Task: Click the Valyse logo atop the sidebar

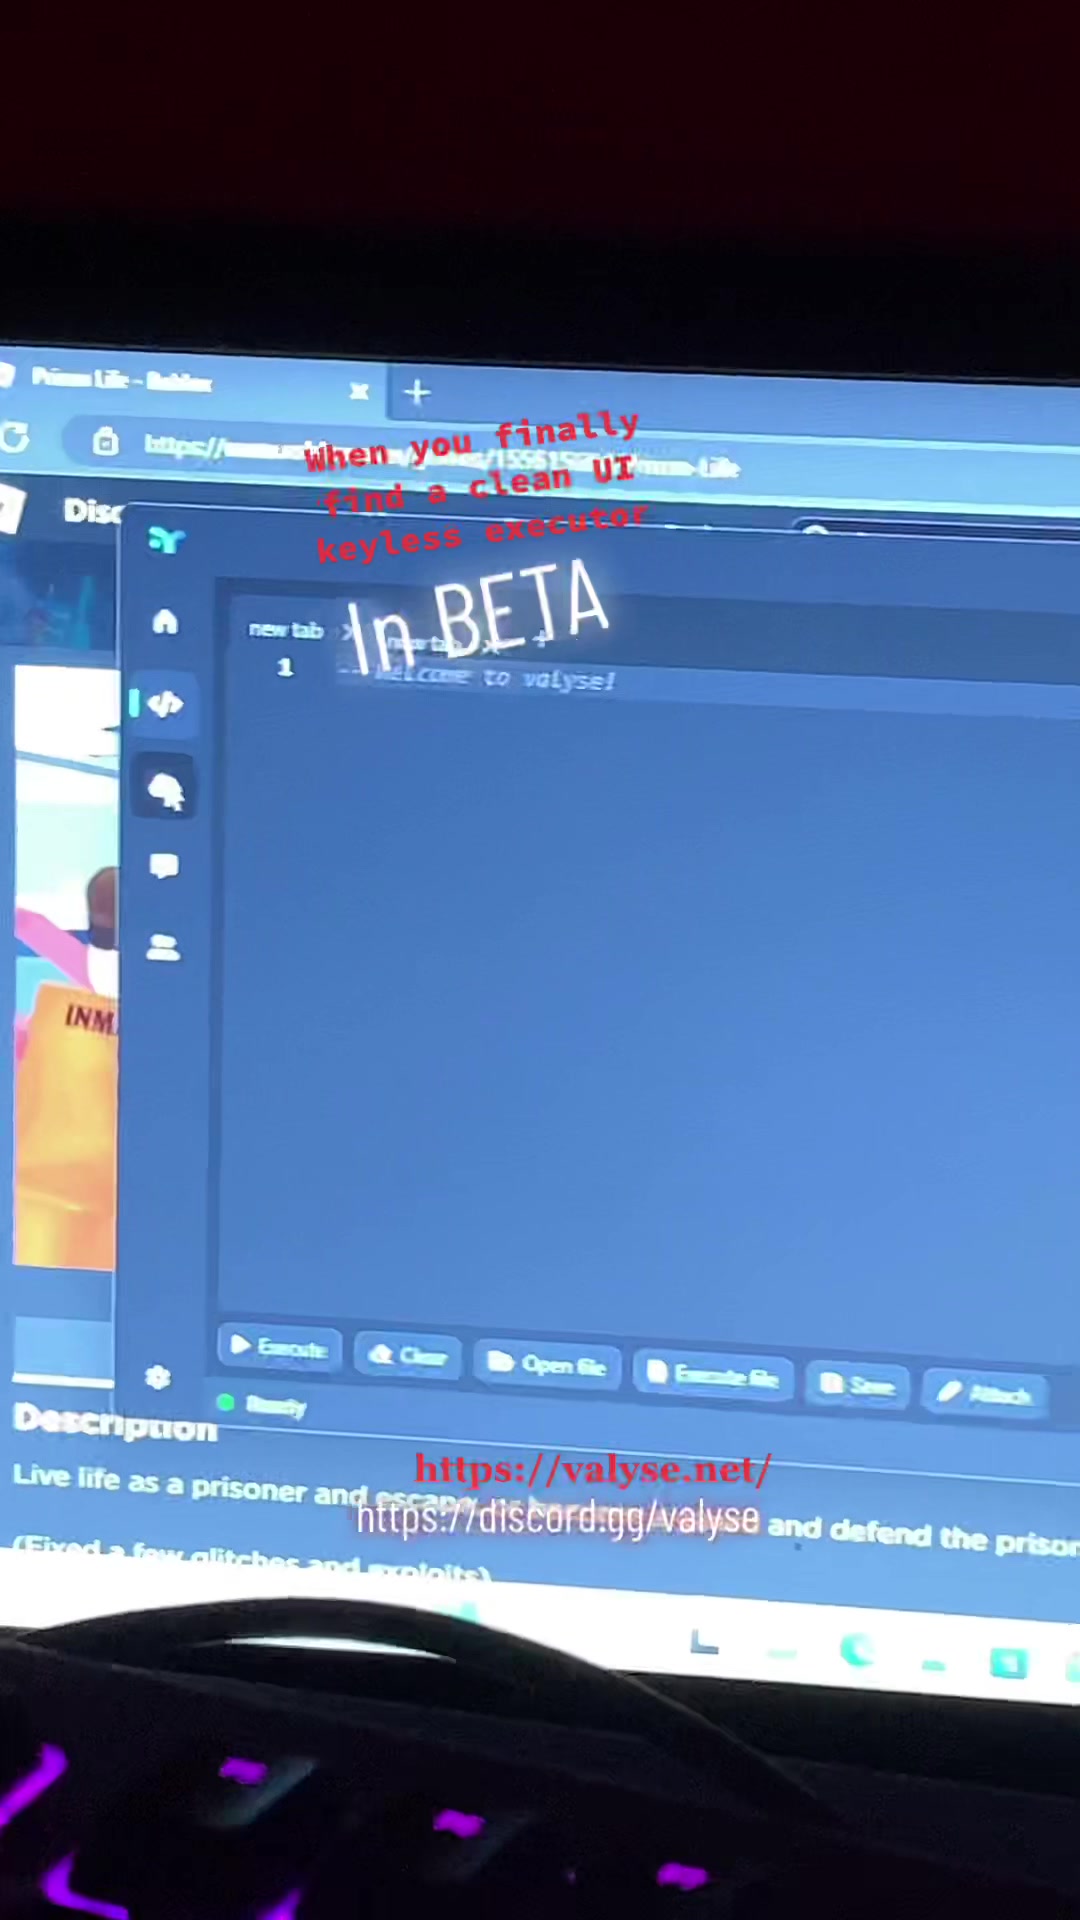Action: pyautogui.click(x=166, y=541)
